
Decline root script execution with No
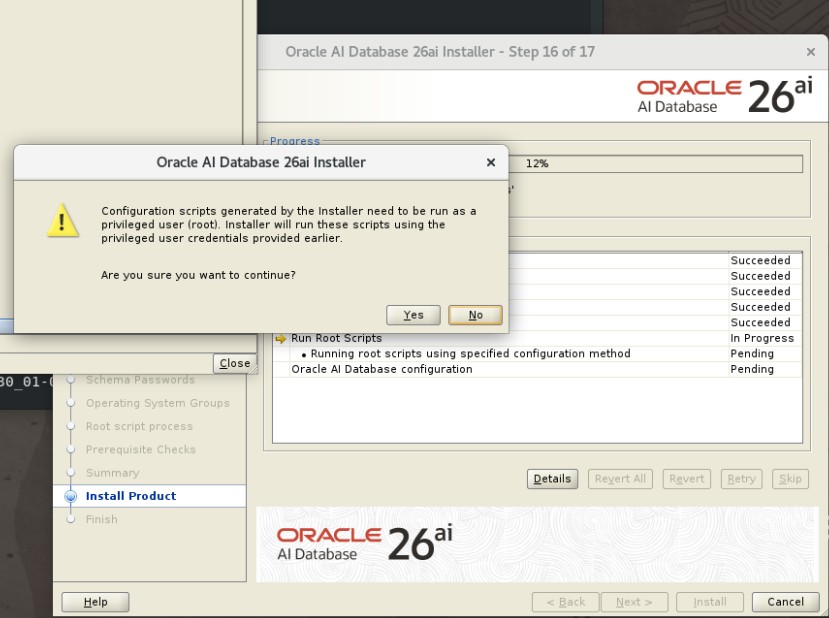point(475,315)
